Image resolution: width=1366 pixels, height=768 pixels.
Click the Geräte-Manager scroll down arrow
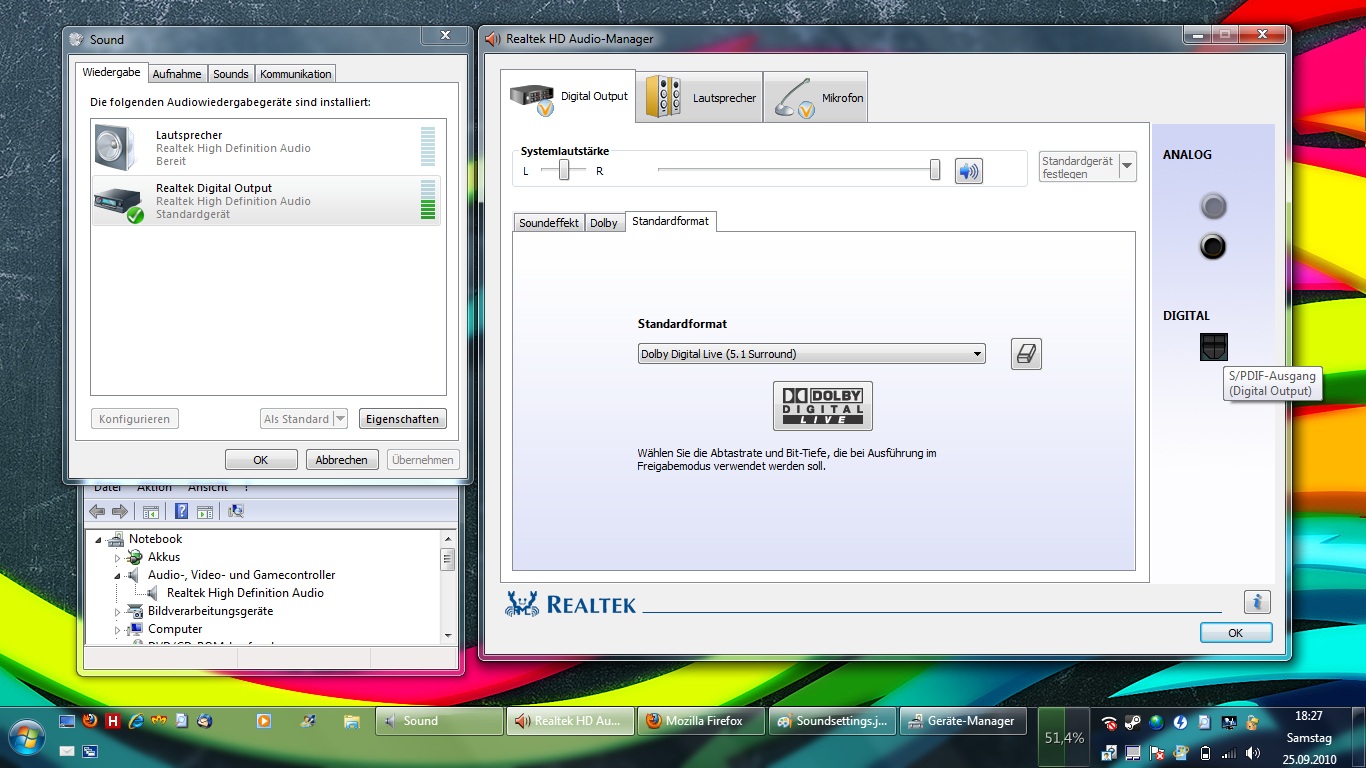tap(448, 635)
